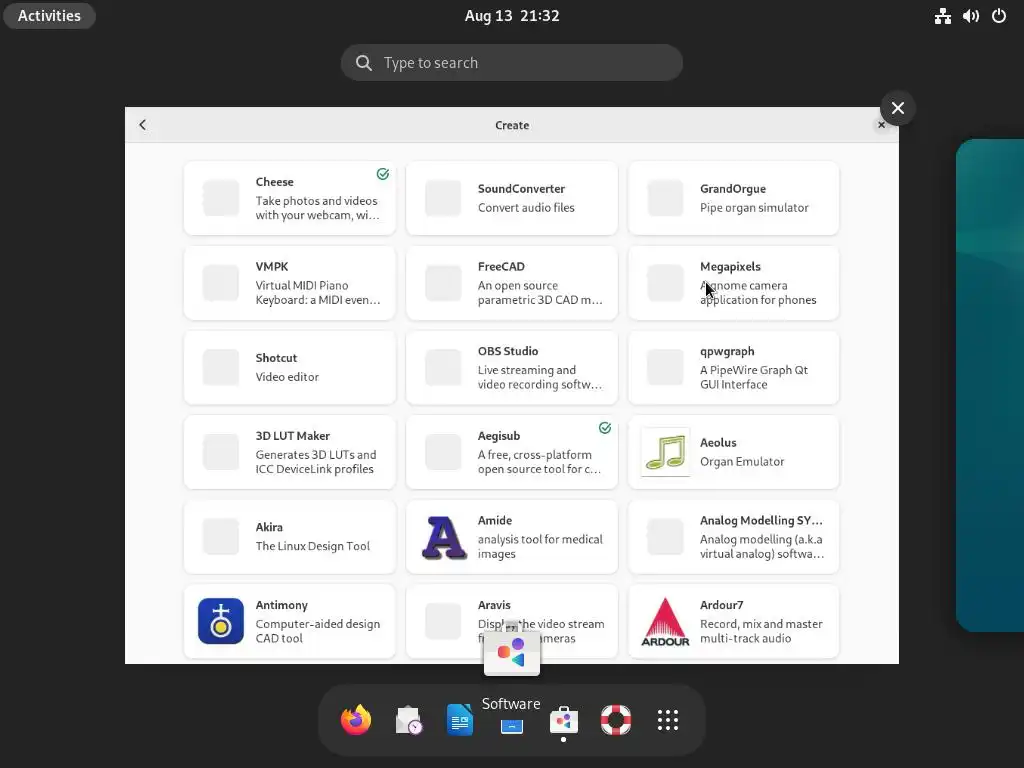
Task: Open the 3D LUT Maker card
Action: point(289,452)
